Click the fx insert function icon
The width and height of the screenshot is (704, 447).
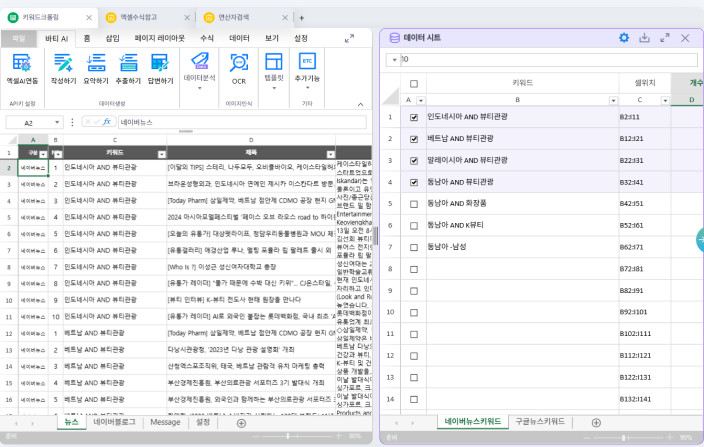click(107, 122)
